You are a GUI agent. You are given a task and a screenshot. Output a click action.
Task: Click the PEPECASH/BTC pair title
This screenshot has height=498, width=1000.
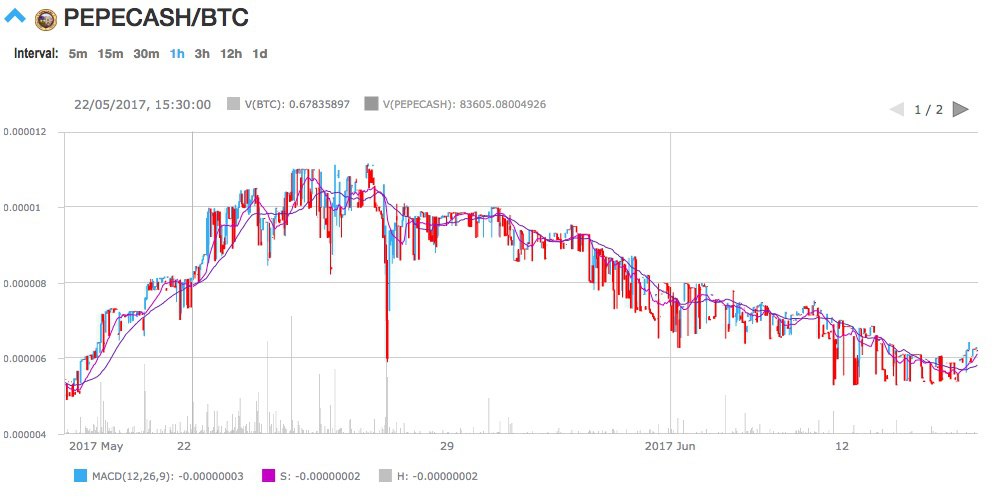pyautogui.click(x=156, y=18)
